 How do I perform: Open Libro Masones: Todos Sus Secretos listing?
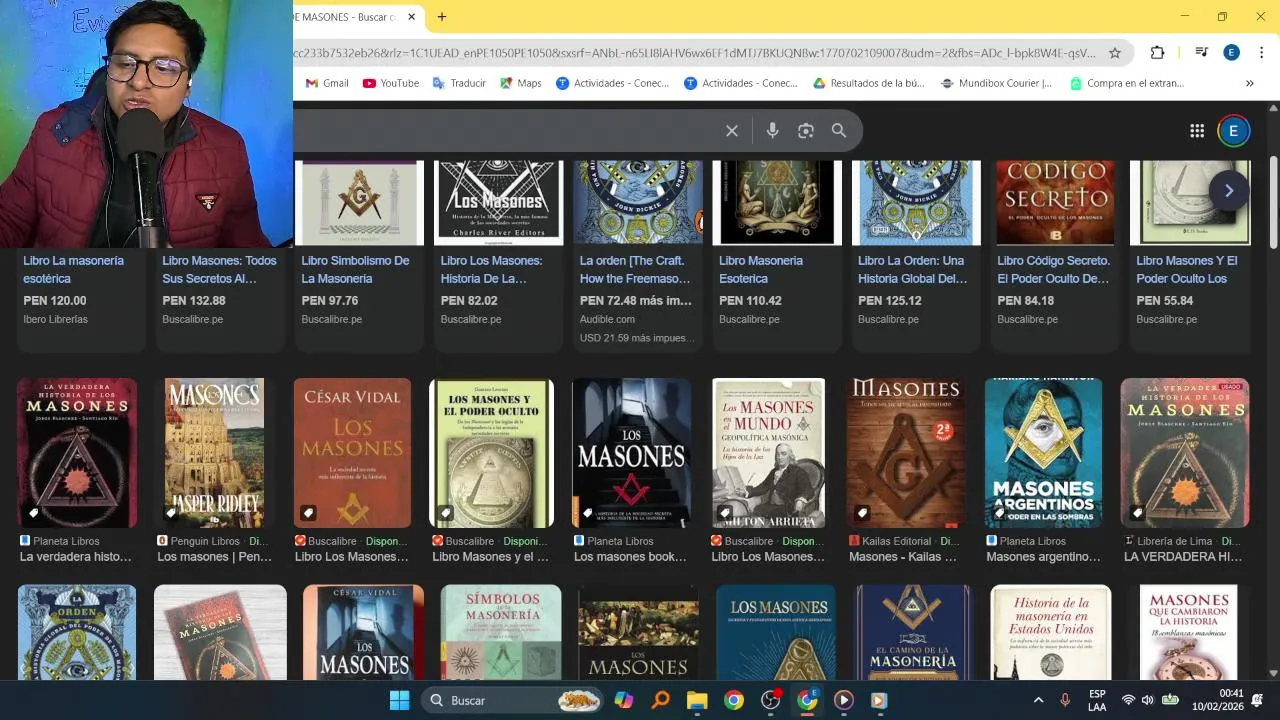tap(219, 270)
